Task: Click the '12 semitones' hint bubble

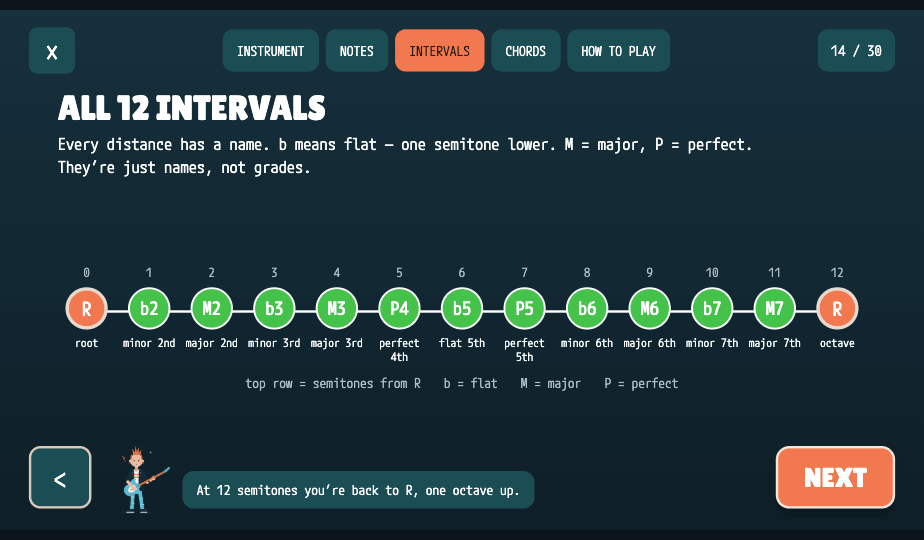Action: 358,490
